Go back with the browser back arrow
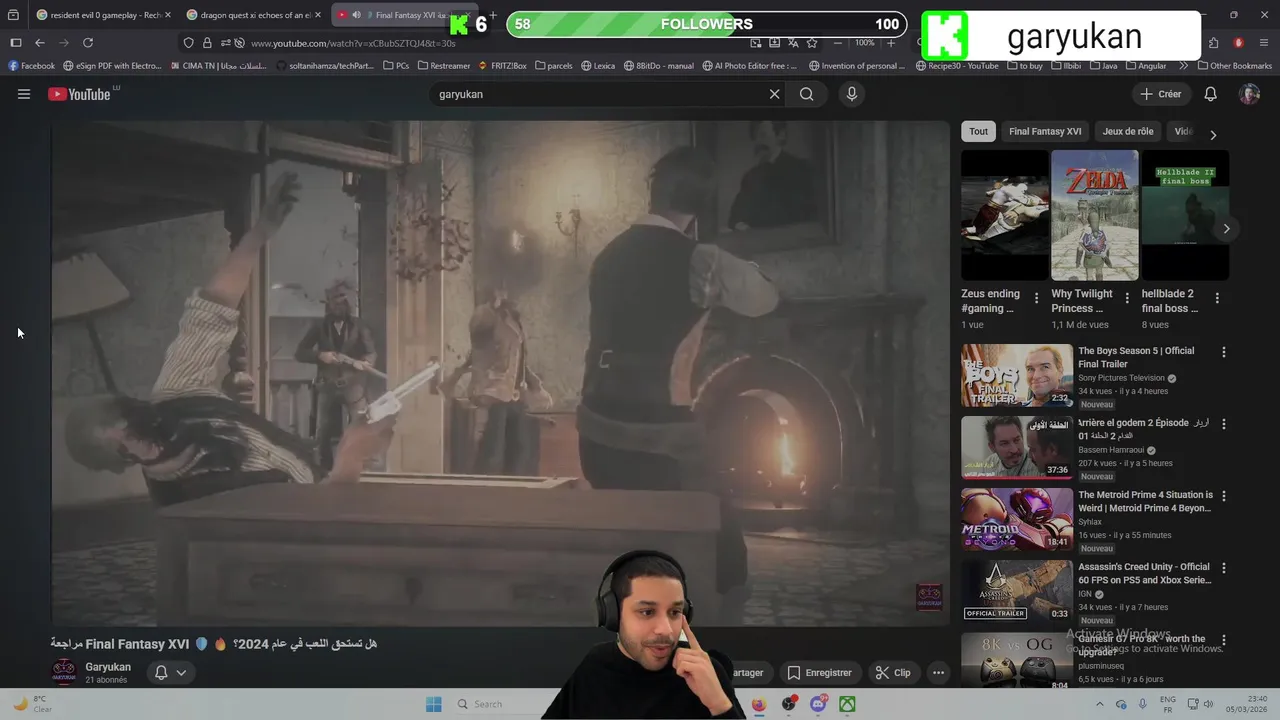 40,43
